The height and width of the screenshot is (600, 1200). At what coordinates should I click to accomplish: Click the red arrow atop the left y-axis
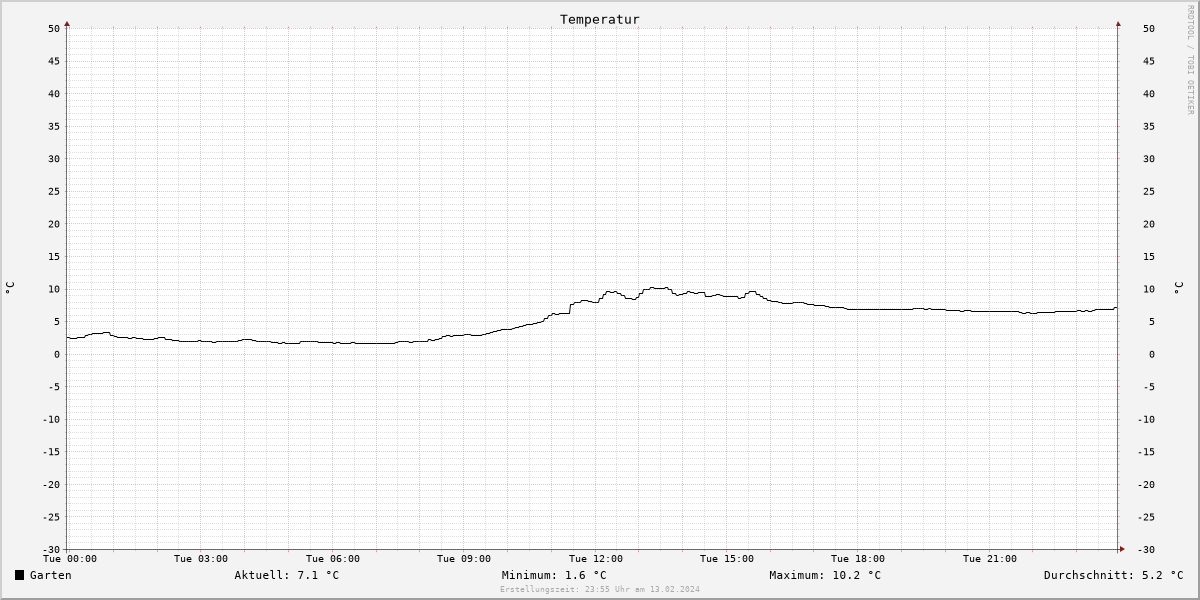pyautogui.click(x=67, y=23)
